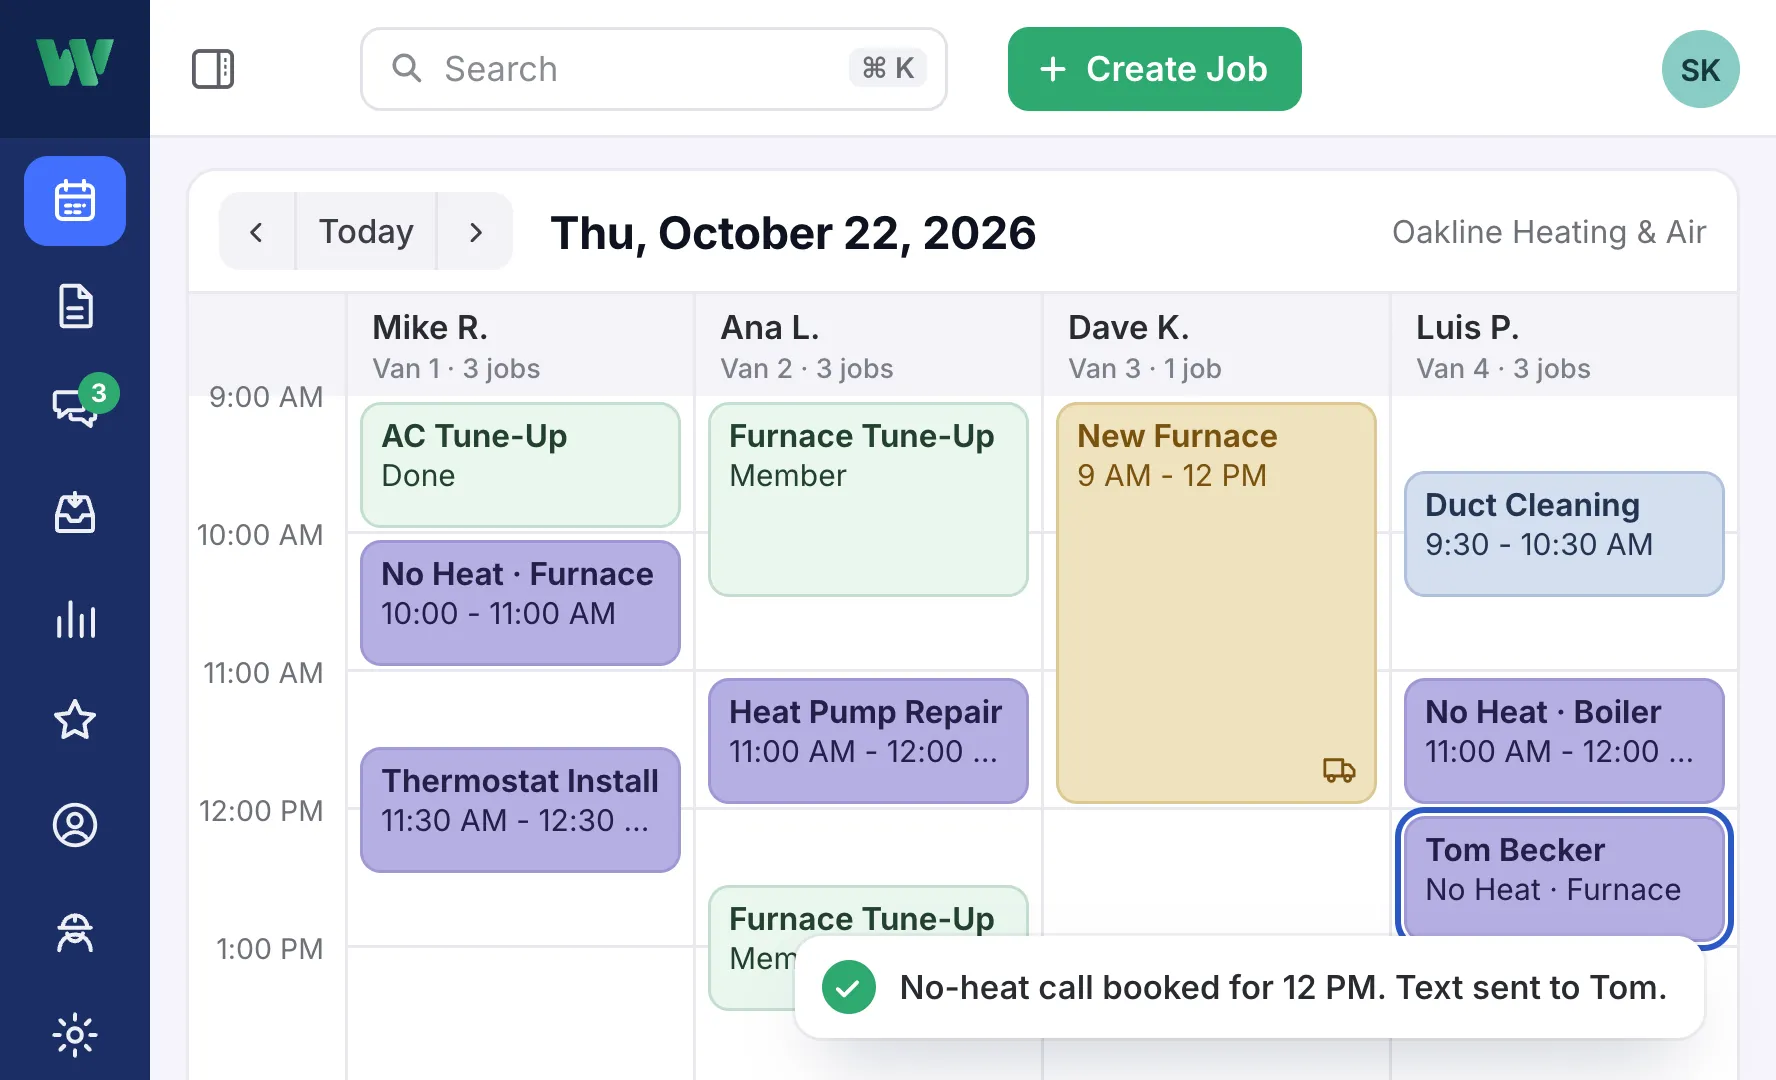1776x1080 pixels.
Task: Go to the previous day chevron
Action: click(257, 232)
